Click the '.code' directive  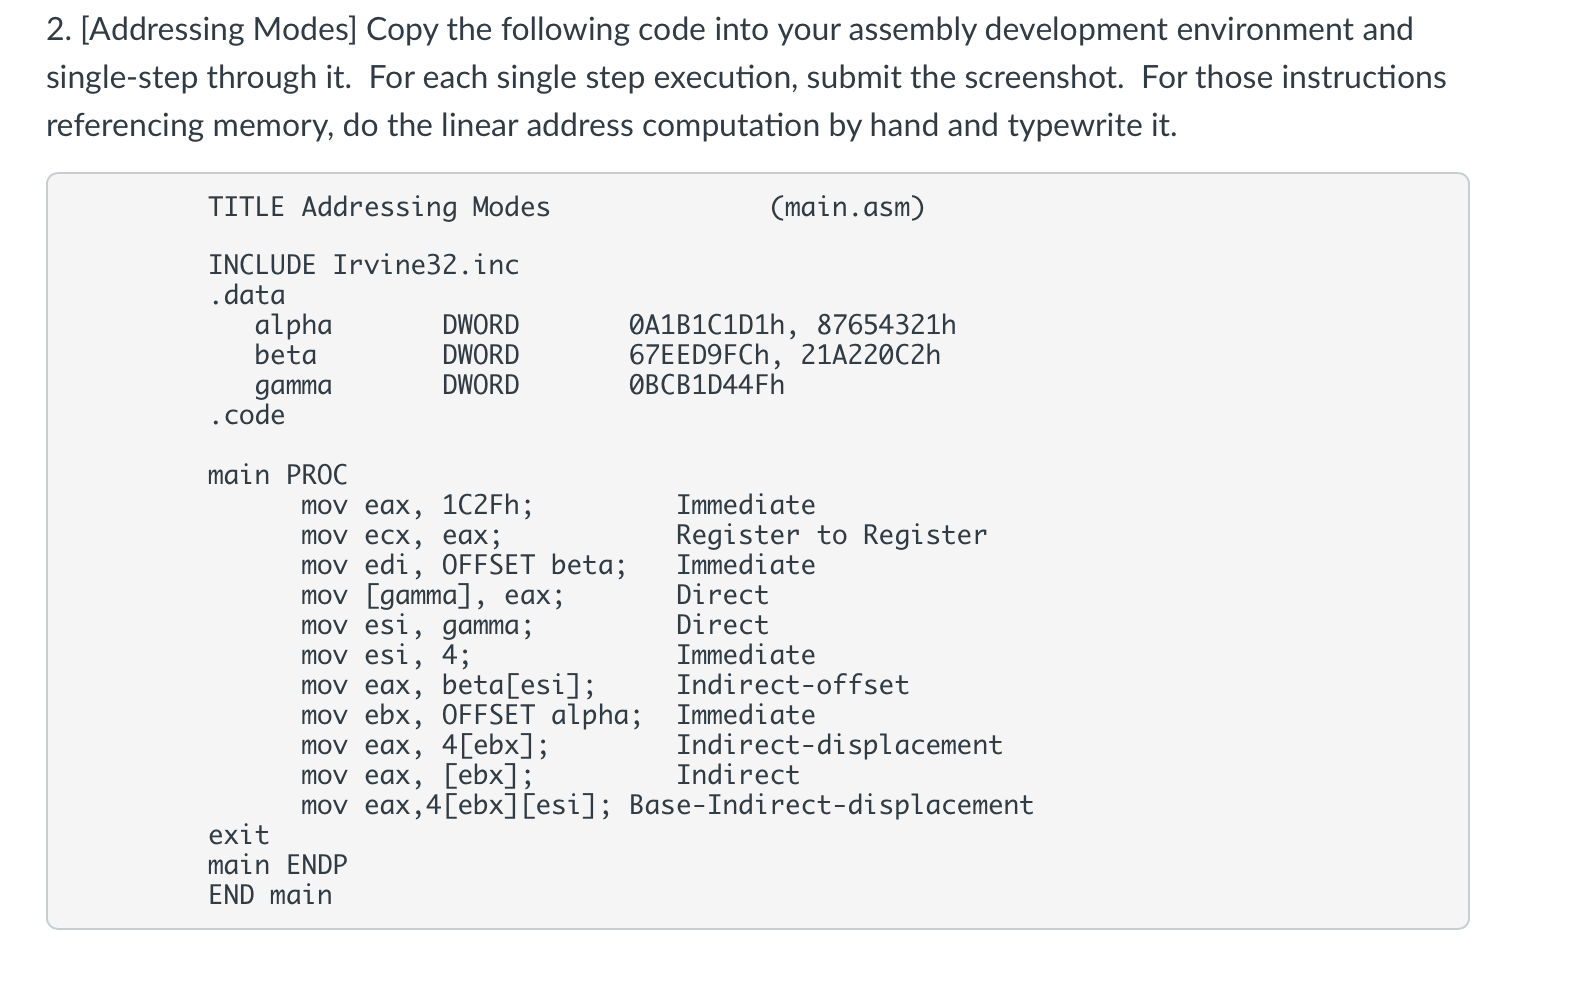pos(247,415)
